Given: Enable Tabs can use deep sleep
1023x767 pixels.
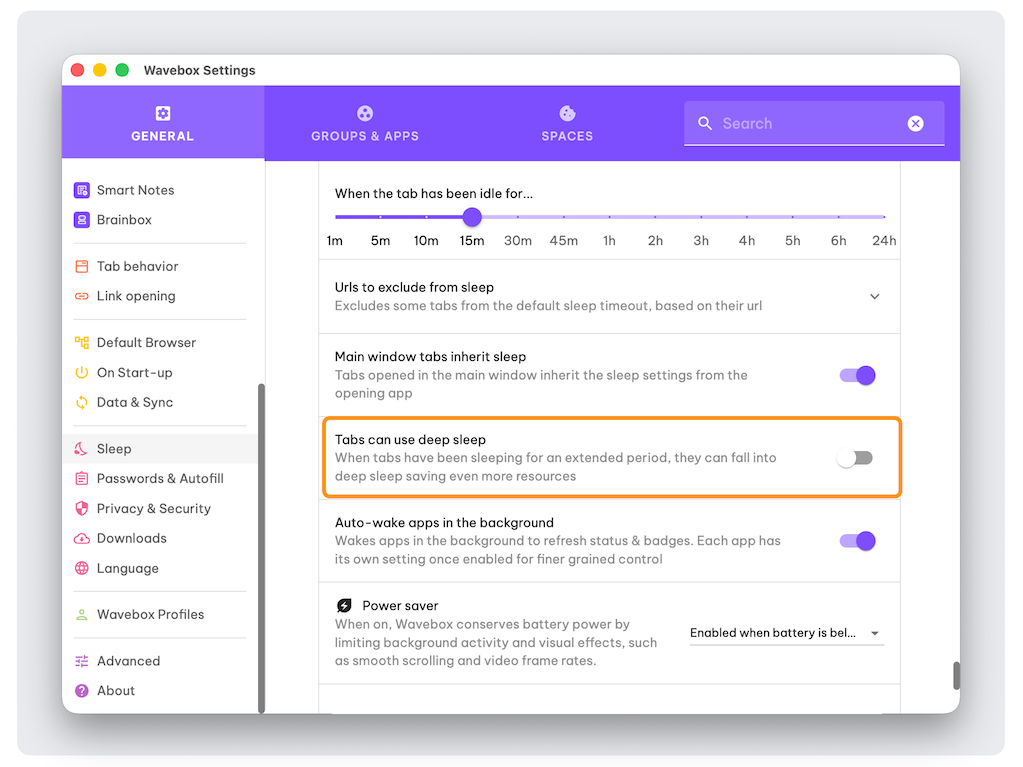Looking at the screenshot, I should [855, 458].
